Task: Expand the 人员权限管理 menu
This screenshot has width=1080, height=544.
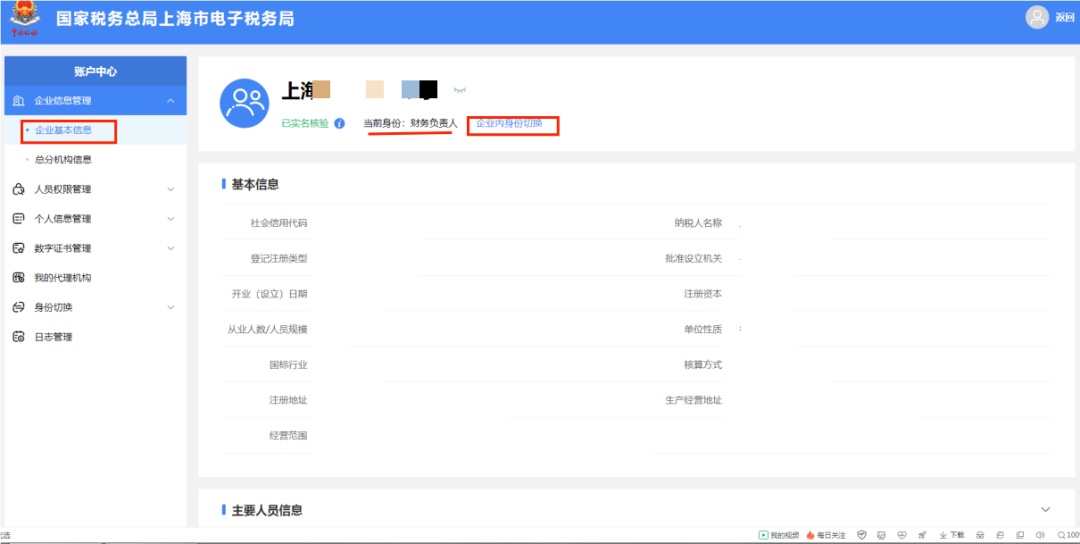Action: 170,189
